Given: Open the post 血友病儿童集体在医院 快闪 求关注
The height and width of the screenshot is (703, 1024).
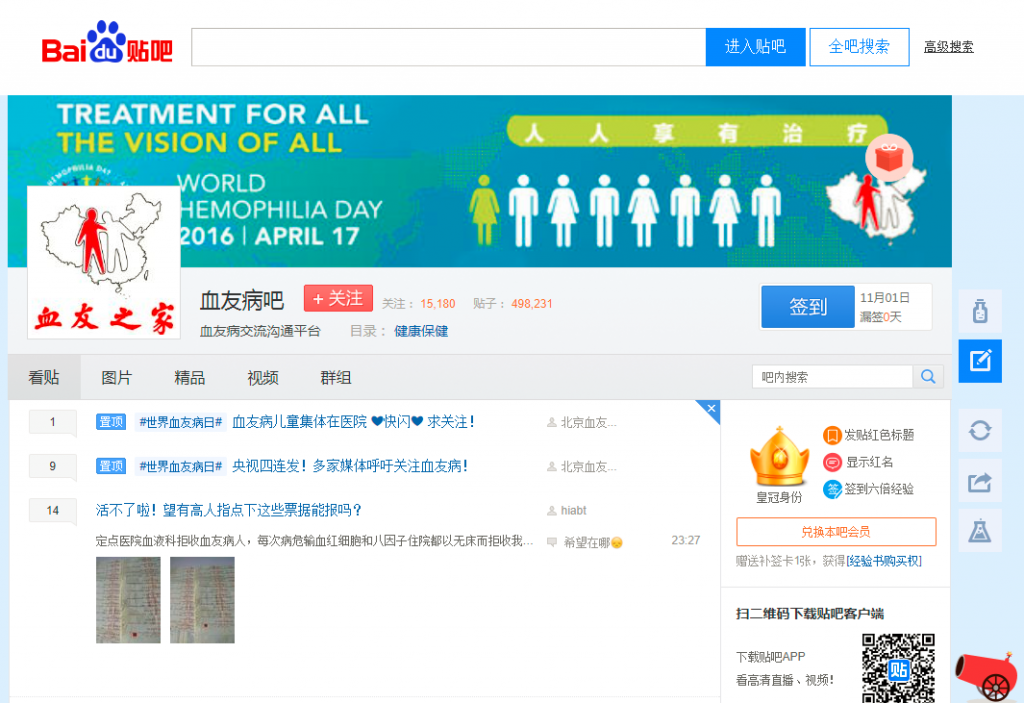Looking at the screenshot, I should coord(353,422).
